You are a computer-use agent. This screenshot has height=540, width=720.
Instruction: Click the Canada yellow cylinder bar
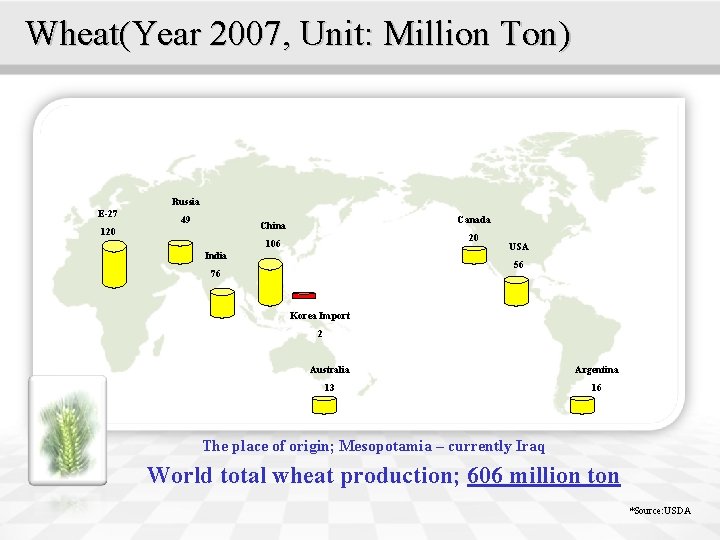[x=474, y=255]
